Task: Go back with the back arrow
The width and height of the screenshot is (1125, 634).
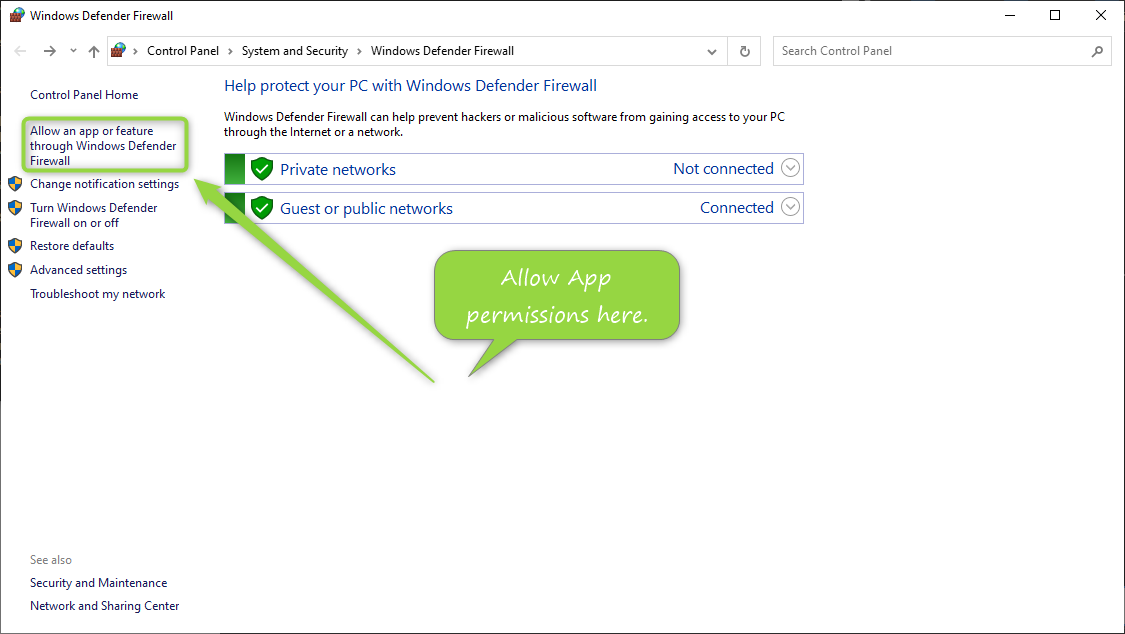Action: point(20,51)
